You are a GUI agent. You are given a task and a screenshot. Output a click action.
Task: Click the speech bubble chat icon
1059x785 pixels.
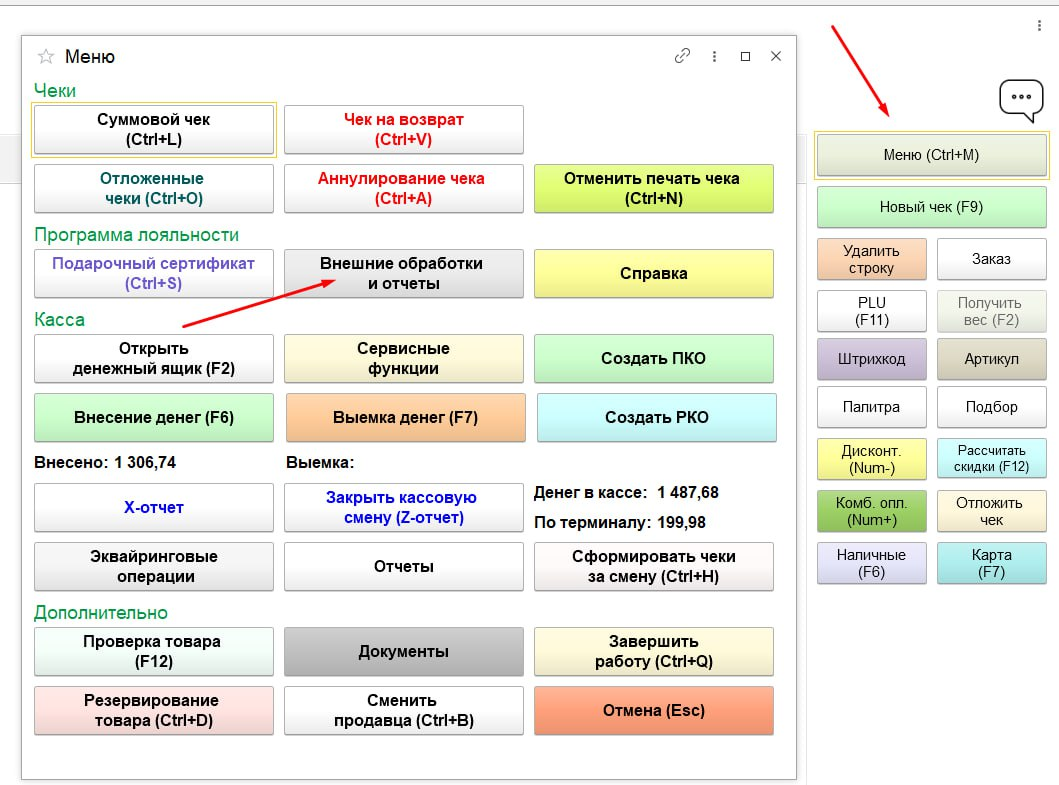(x=1020, y=98)
